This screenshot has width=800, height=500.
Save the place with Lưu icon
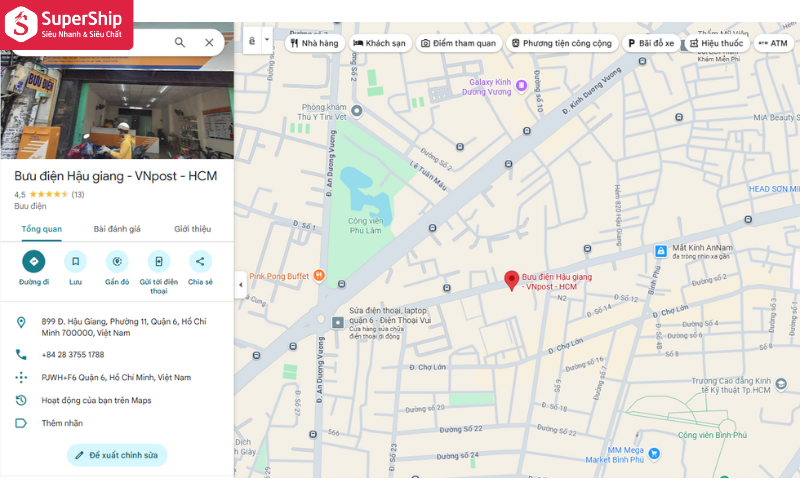click(76, 262)
